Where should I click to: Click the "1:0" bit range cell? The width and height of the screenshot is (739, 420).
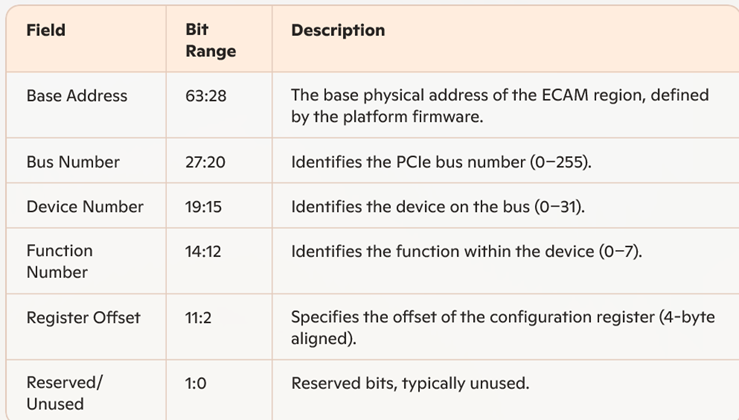click(x=195, y=383)
